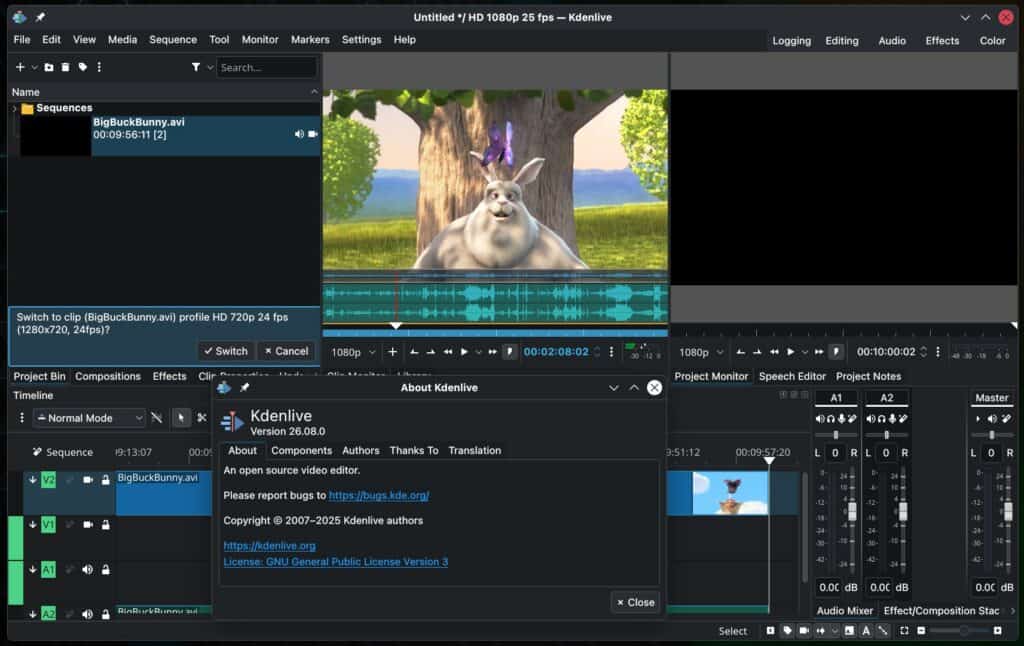Rewind the clip monitor playback
The image size is (1024, 646).
pyautogui.click(x=448, y=352)
